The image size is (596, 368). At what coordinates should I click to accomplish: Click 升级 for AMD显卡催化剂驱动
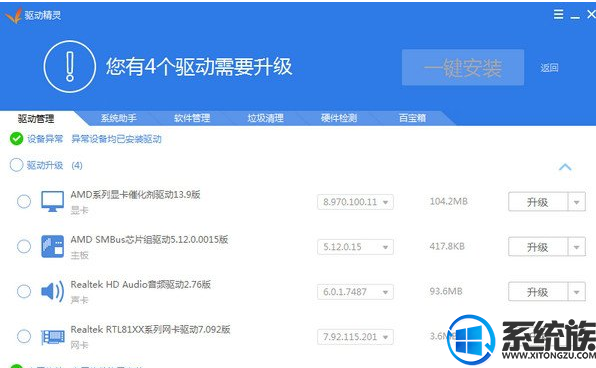[538, 202]
